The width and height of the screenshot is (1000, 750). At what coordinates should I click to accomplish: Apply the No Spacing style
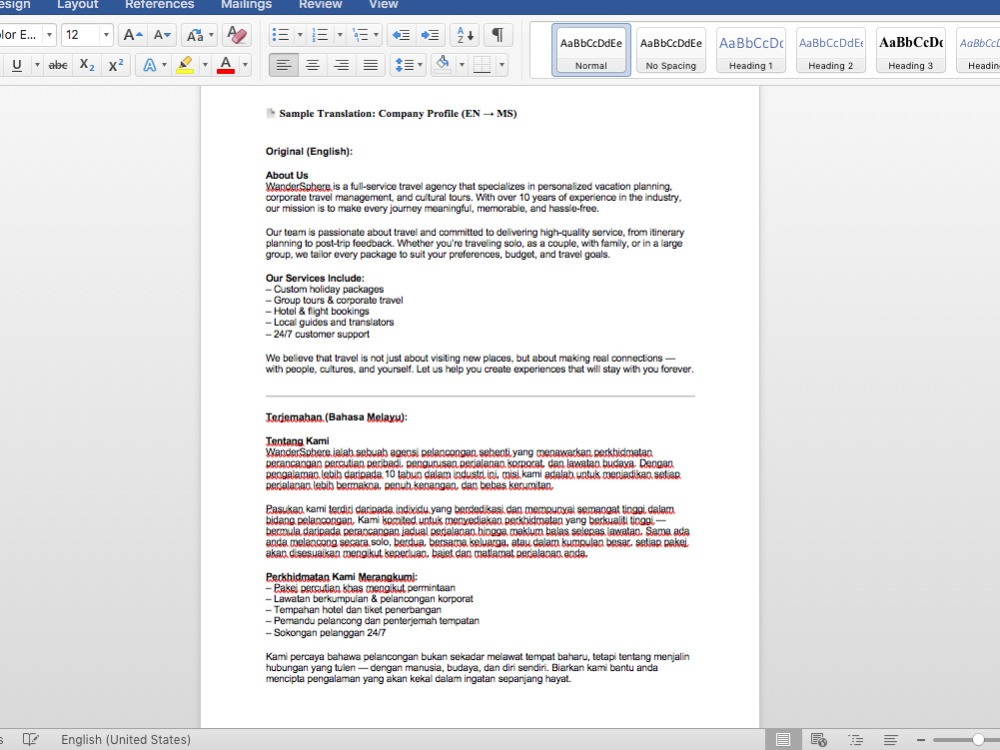[671, 50]
